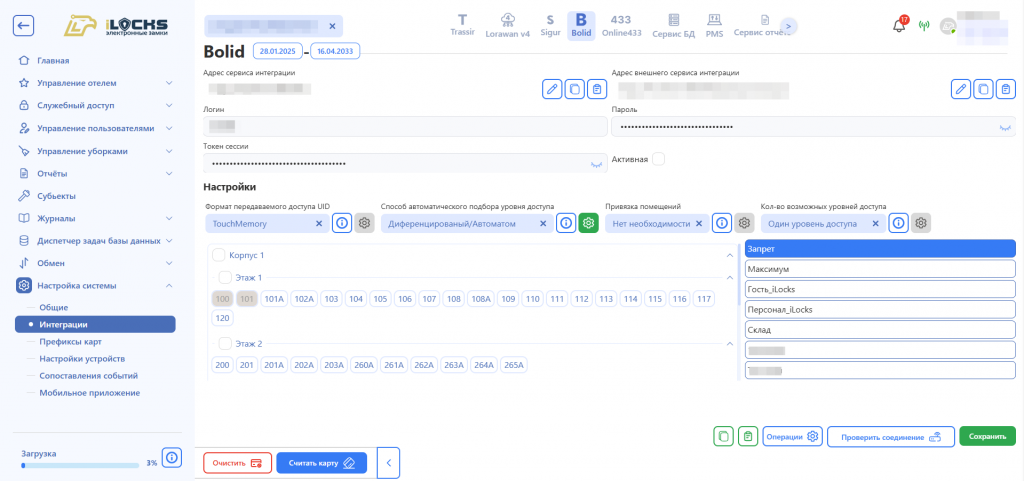The image size is (1024, 481).
Task: Switch to Lorawan v4 integration tab
Action: click(x=507, y=25)
